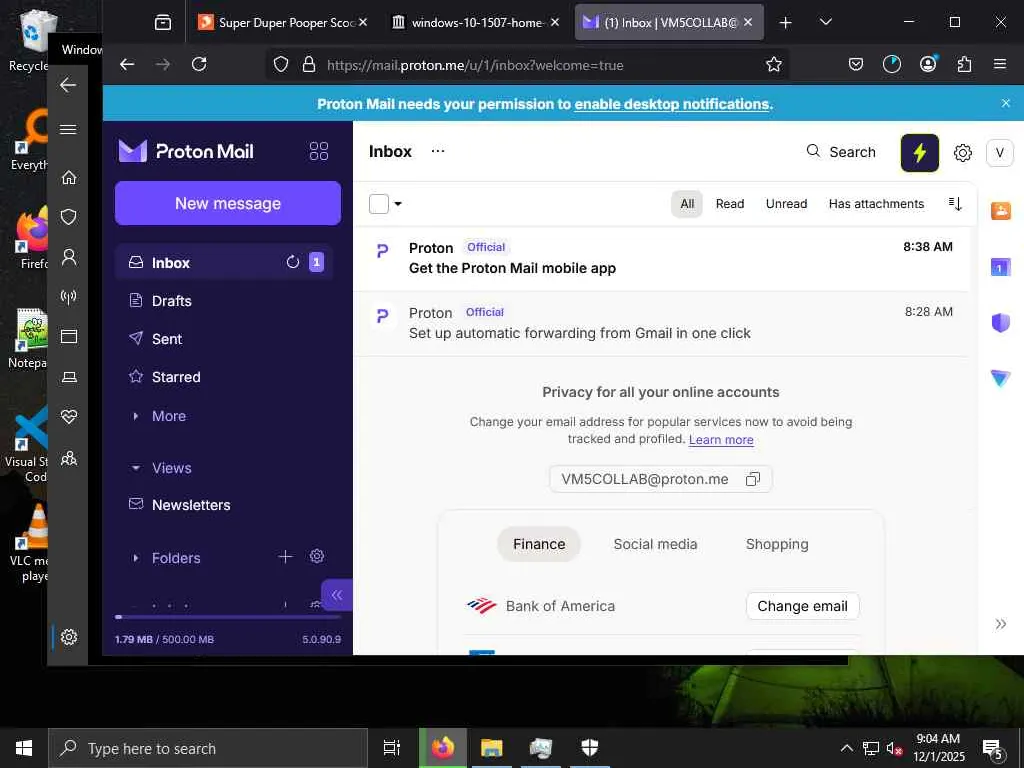This screenshot has height=768, width=1024.
Task: Expand right side panel double chevron
Action: pyautogui.click(x=1000, y=624)
